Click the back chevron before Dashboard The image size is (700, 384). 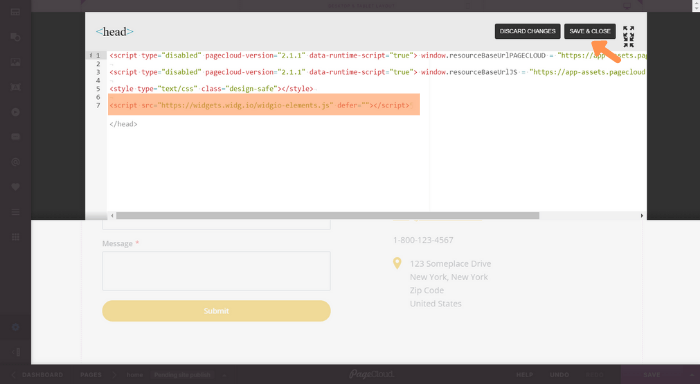13,375
